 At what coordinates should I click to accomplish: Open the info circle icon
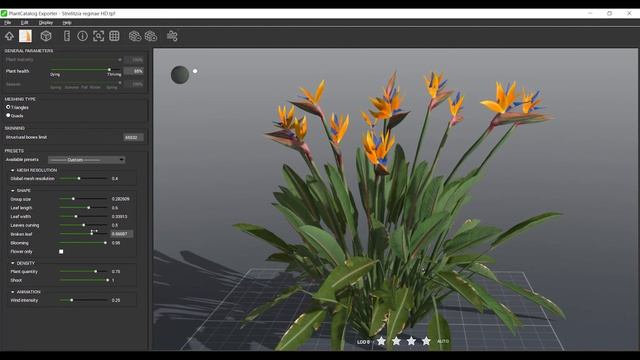pos(82,36)
